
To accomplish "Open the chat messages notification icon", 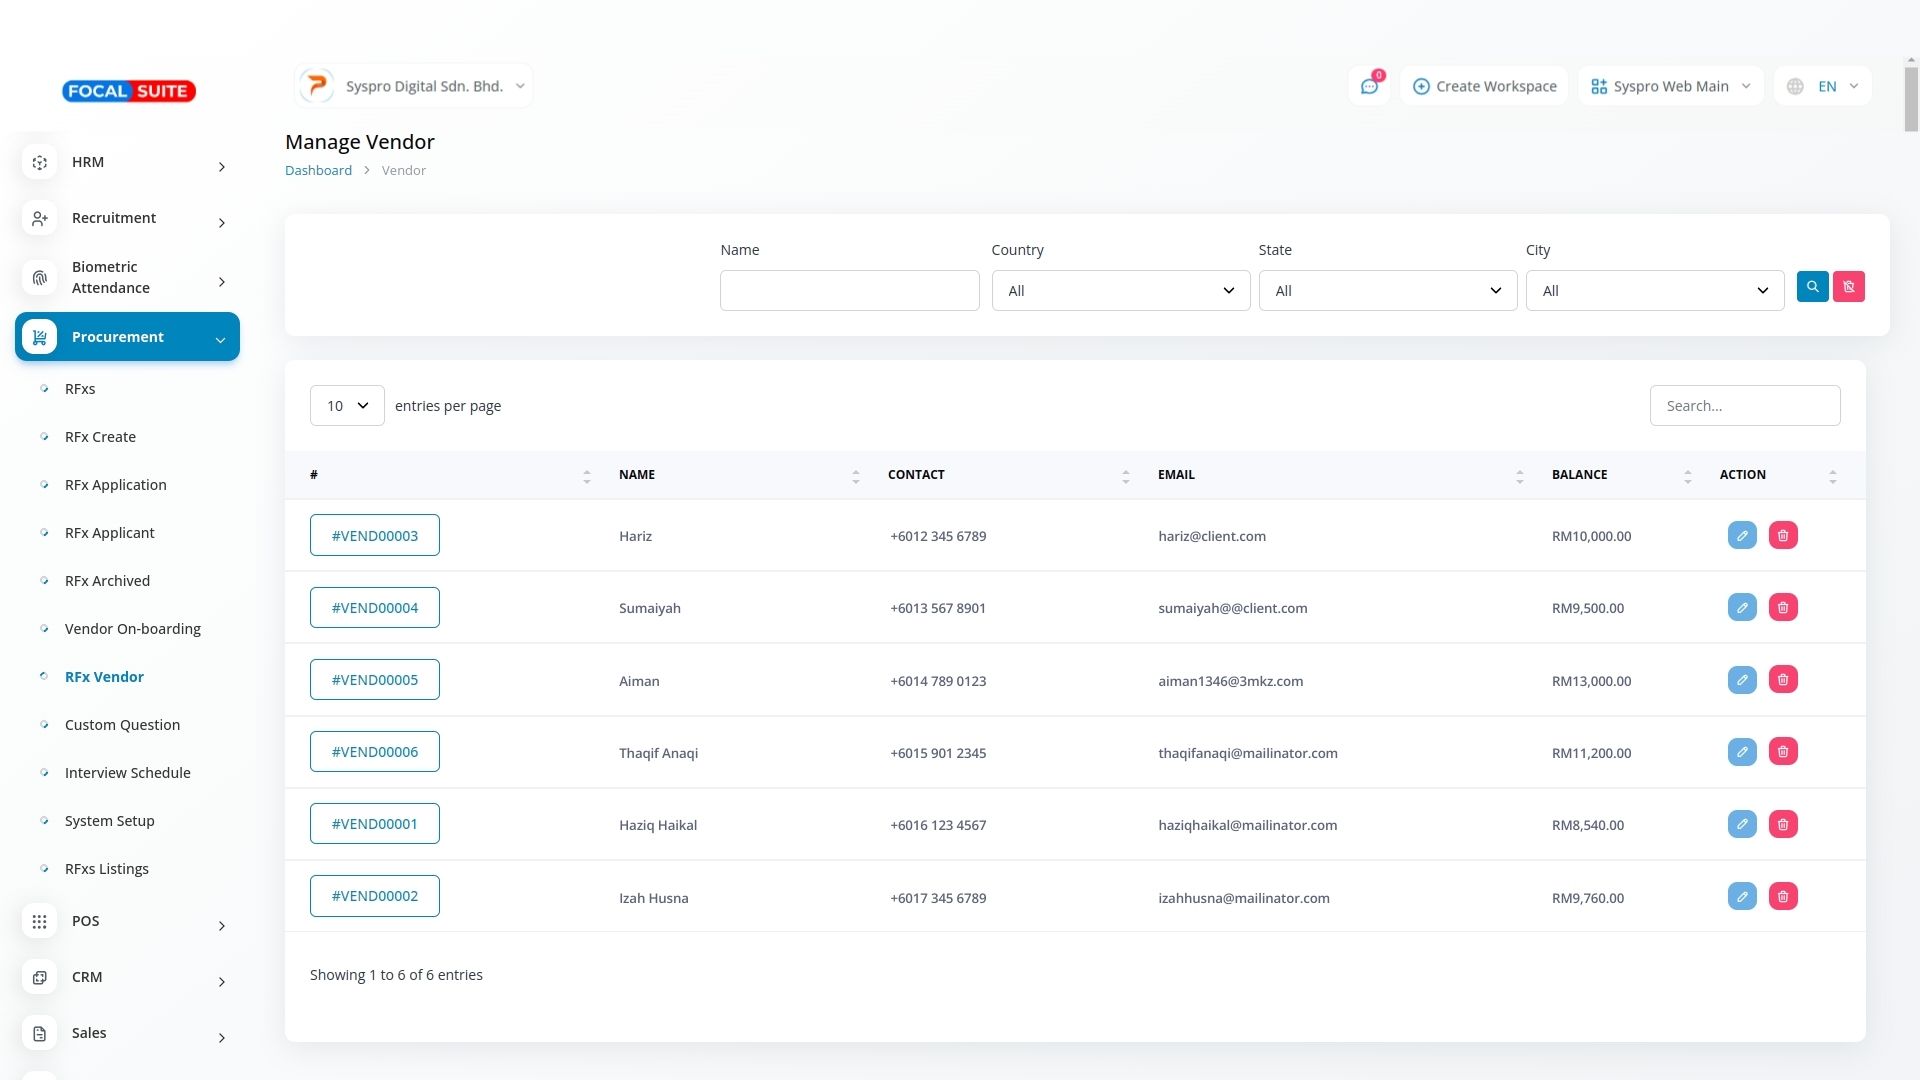I will click(x=1369, y=87).
